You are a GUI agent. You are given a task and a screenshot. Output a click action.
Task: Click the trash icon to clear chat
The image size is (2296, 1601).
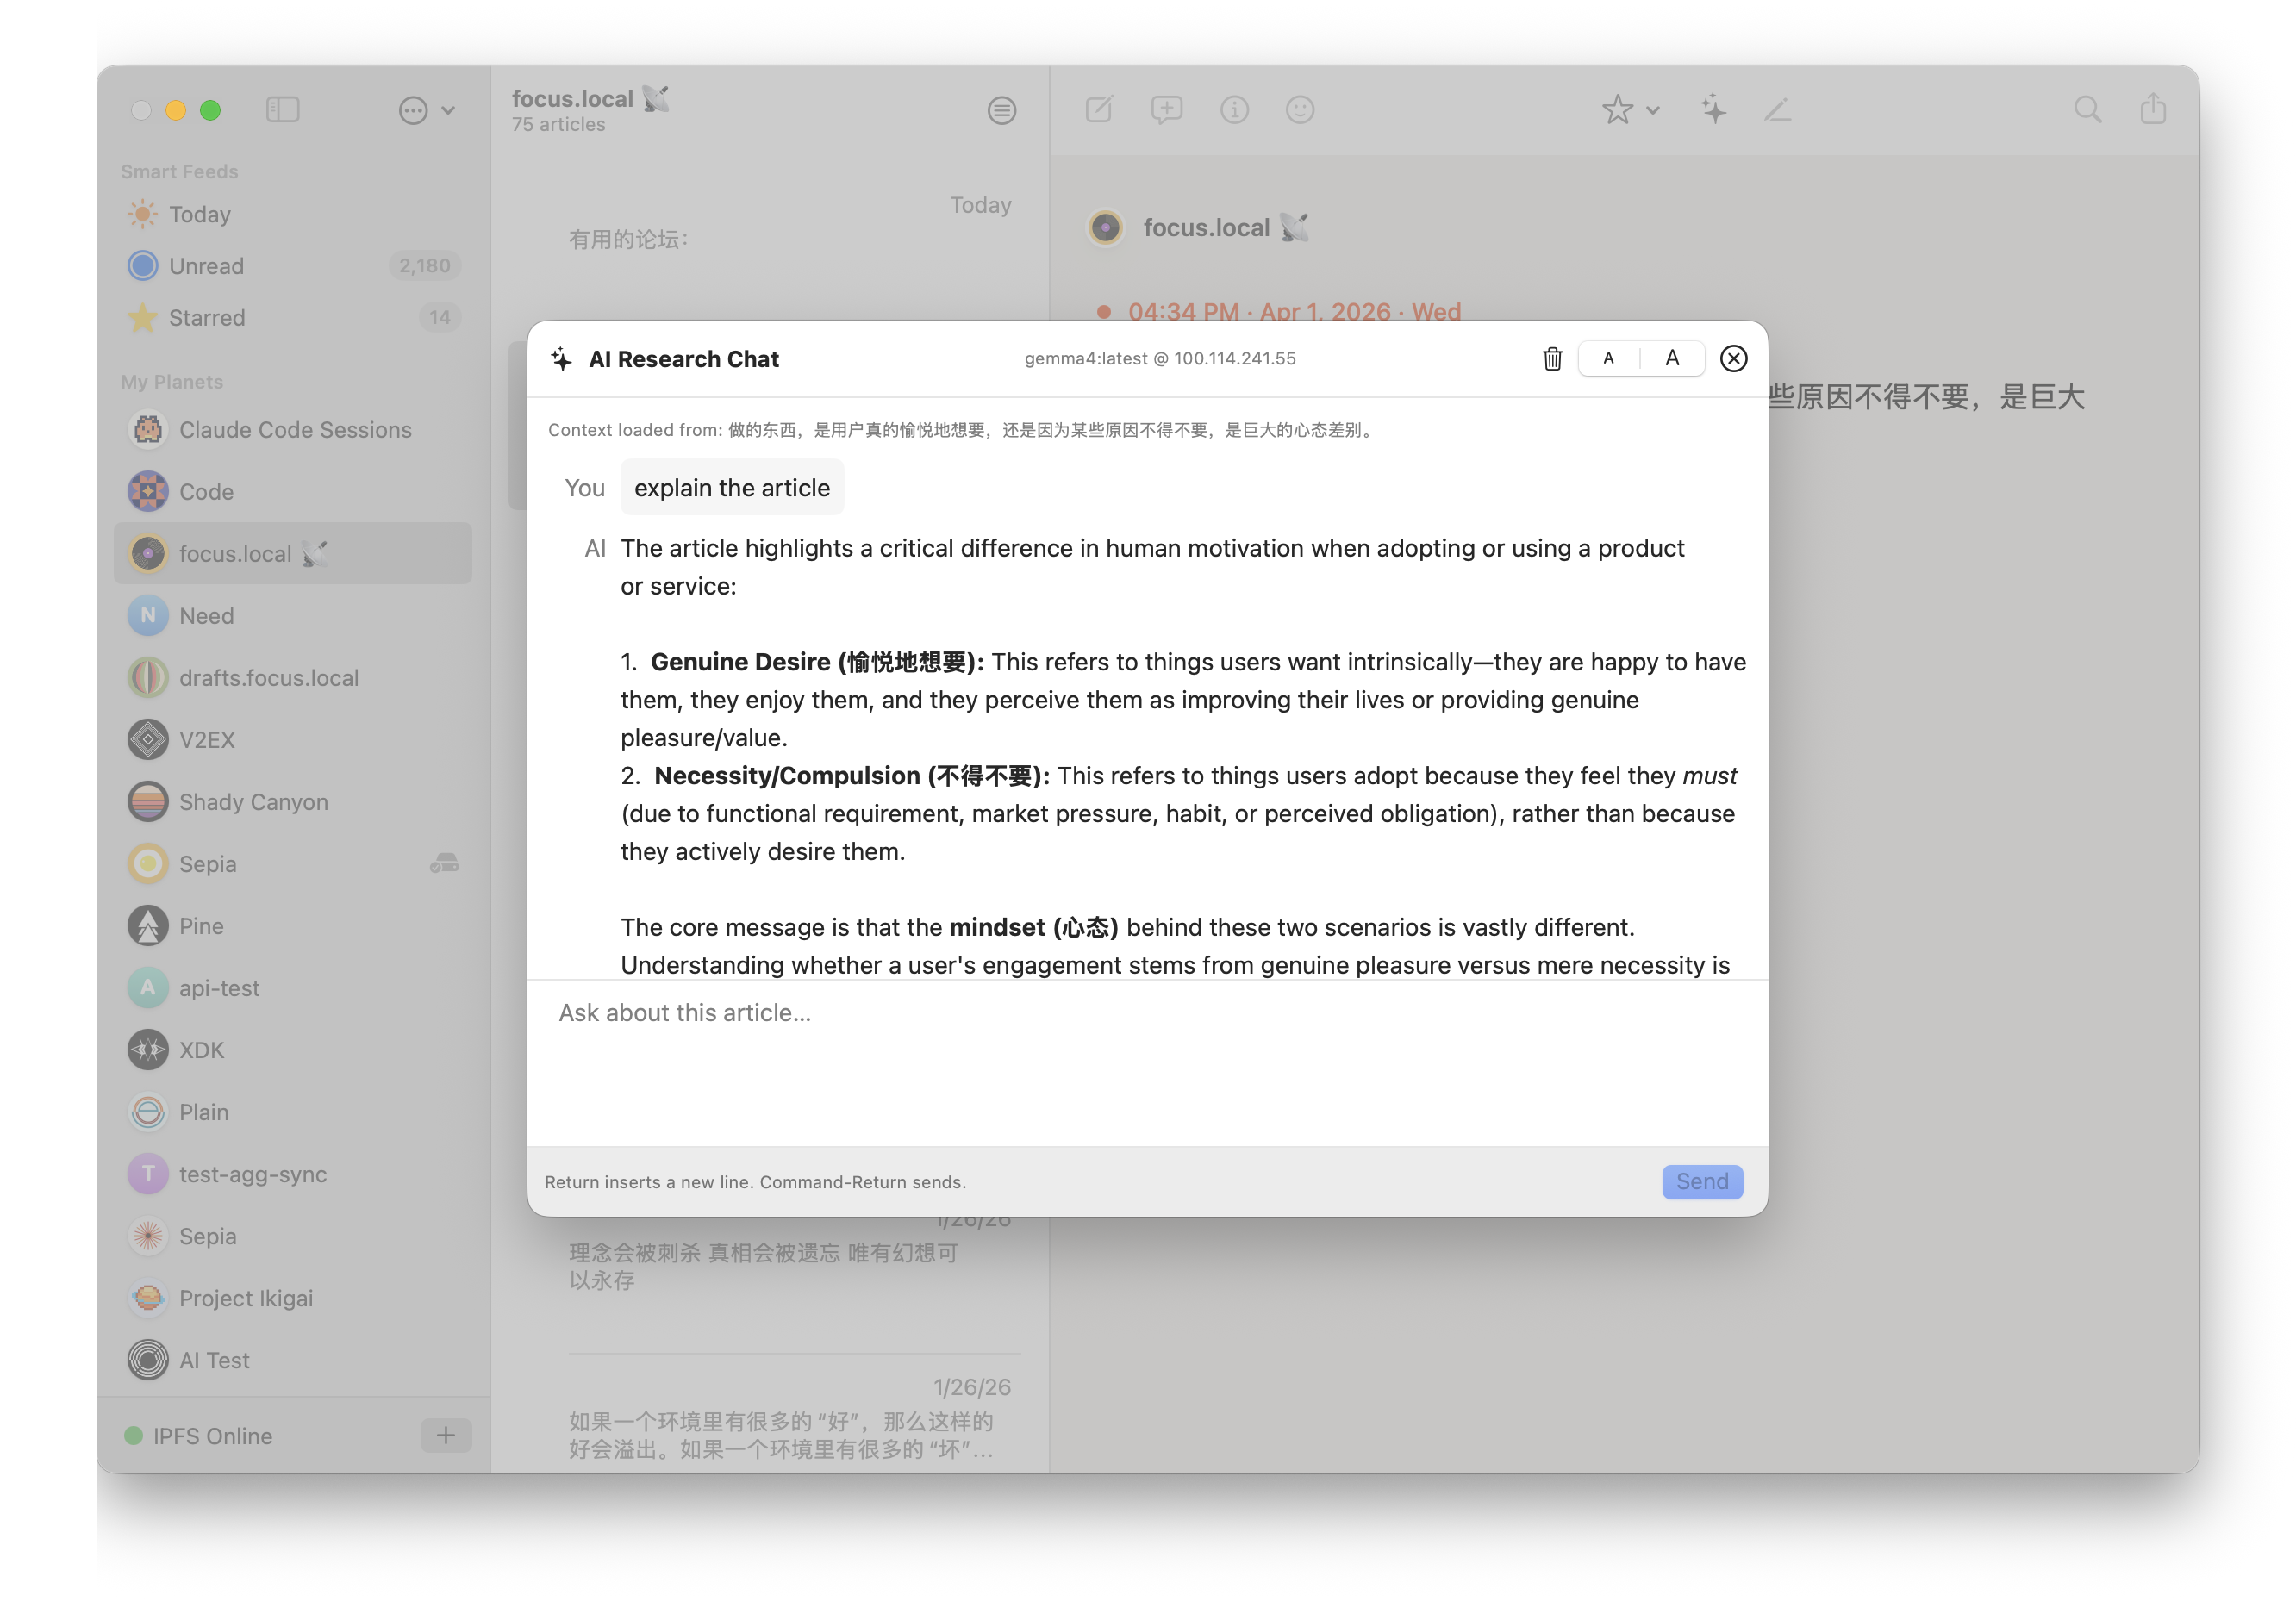coord(1551,358)
